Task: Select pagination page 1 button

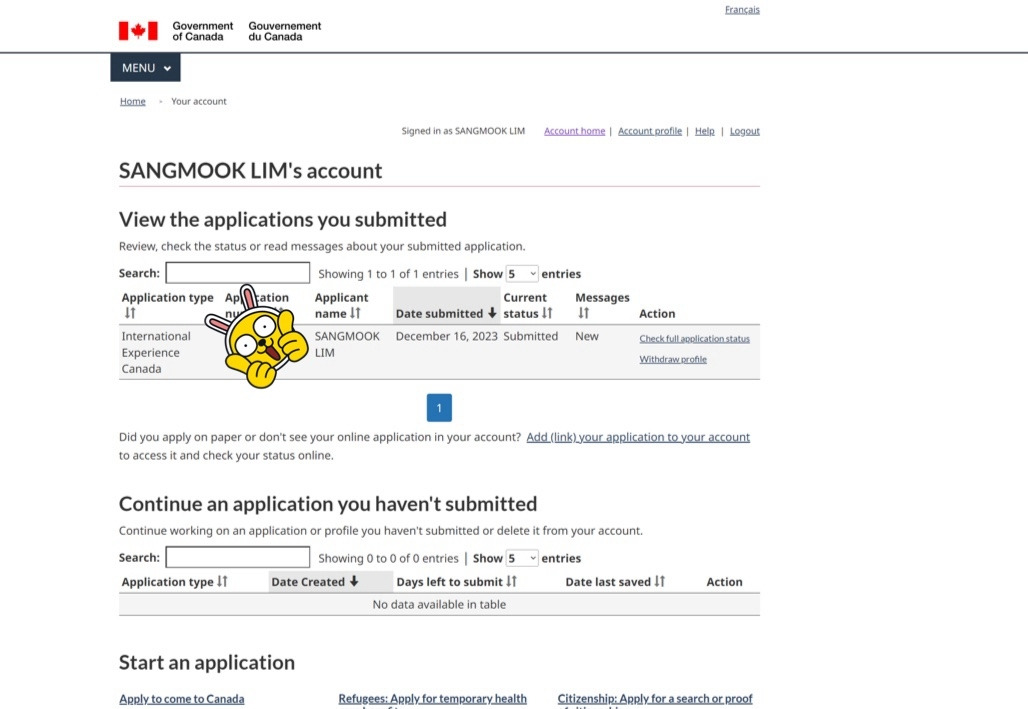Action: [x=439, y=408]
